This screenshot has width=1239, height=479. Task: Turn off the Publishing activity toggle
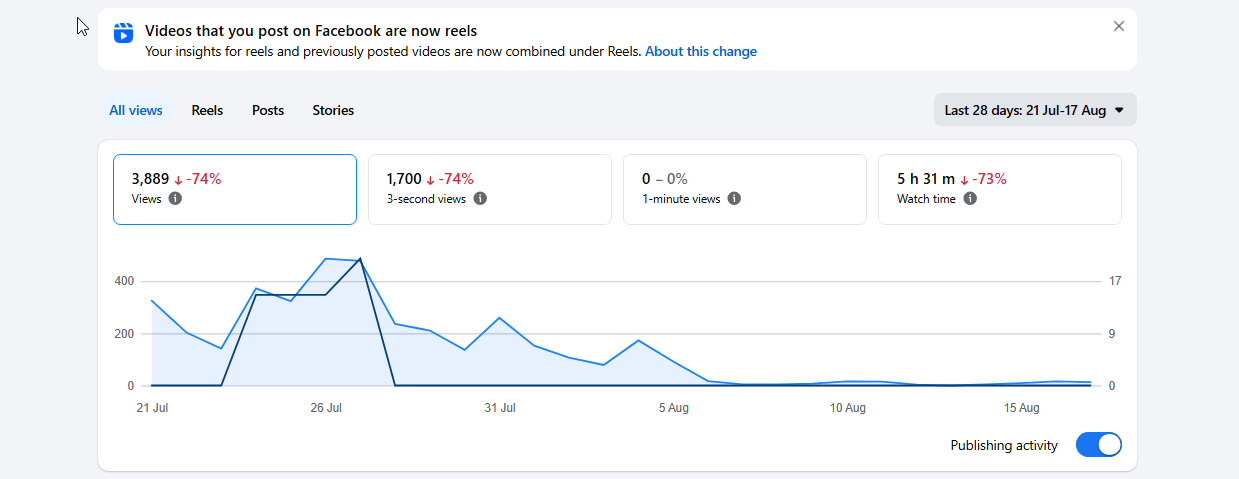coord(1098,445)
